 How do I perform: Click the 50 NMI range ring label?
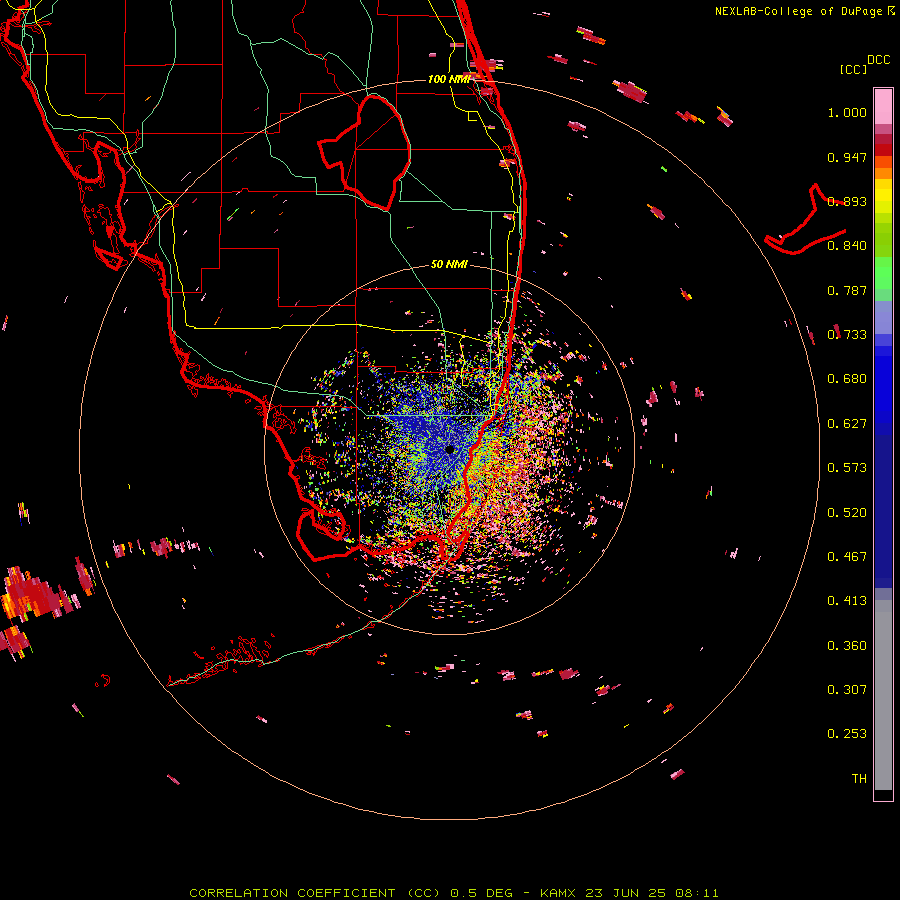point(449,264)
